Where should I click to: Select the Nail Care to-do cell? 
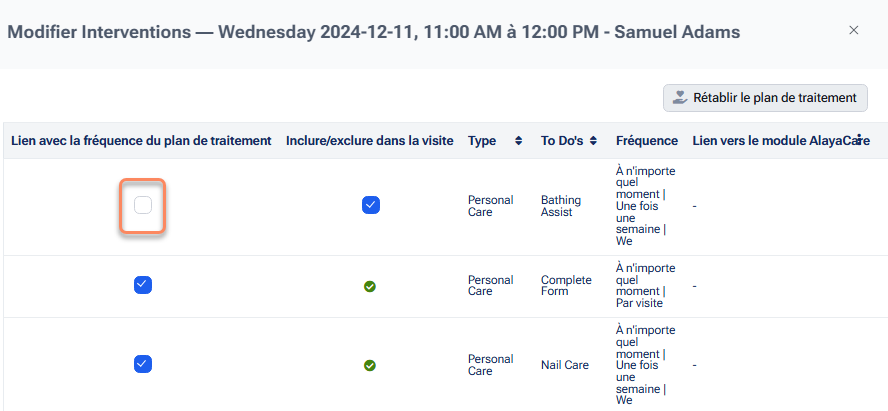(566, 365)
